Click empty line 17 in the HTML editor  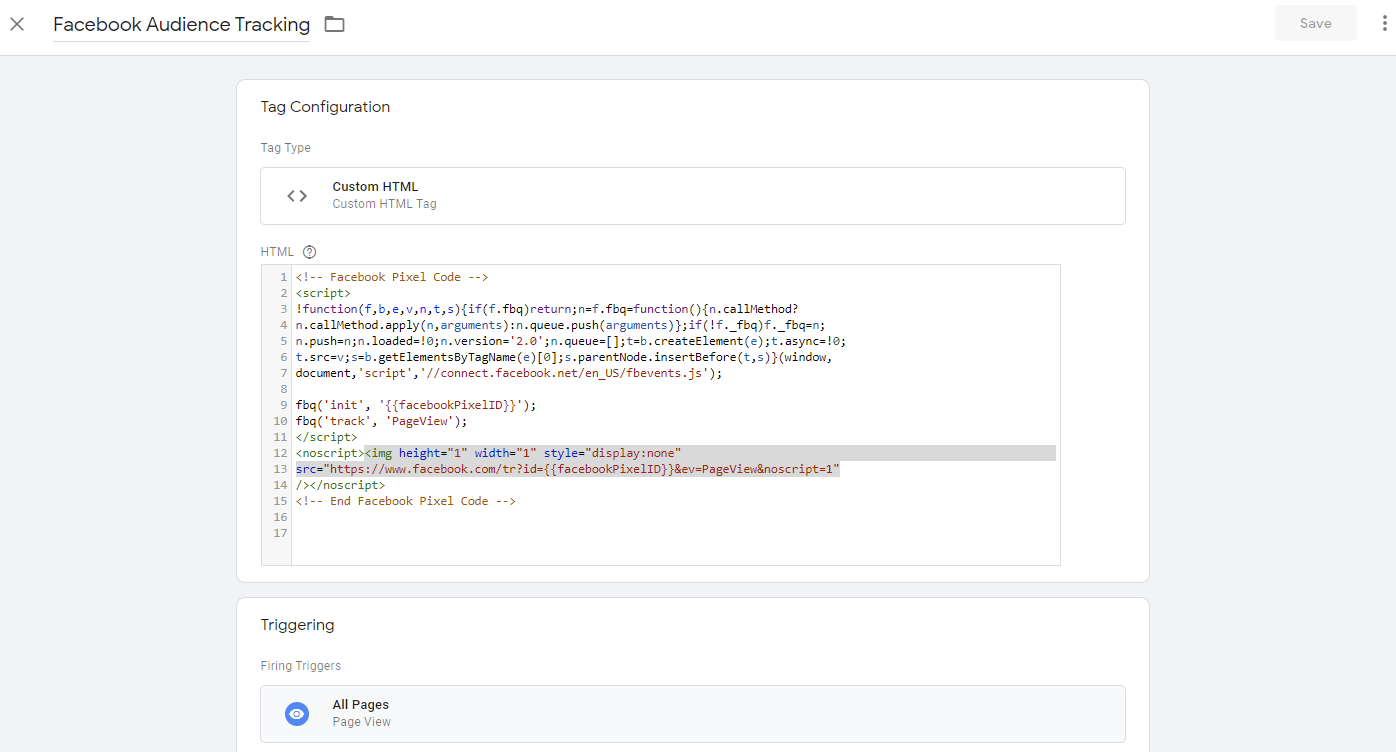600,533
